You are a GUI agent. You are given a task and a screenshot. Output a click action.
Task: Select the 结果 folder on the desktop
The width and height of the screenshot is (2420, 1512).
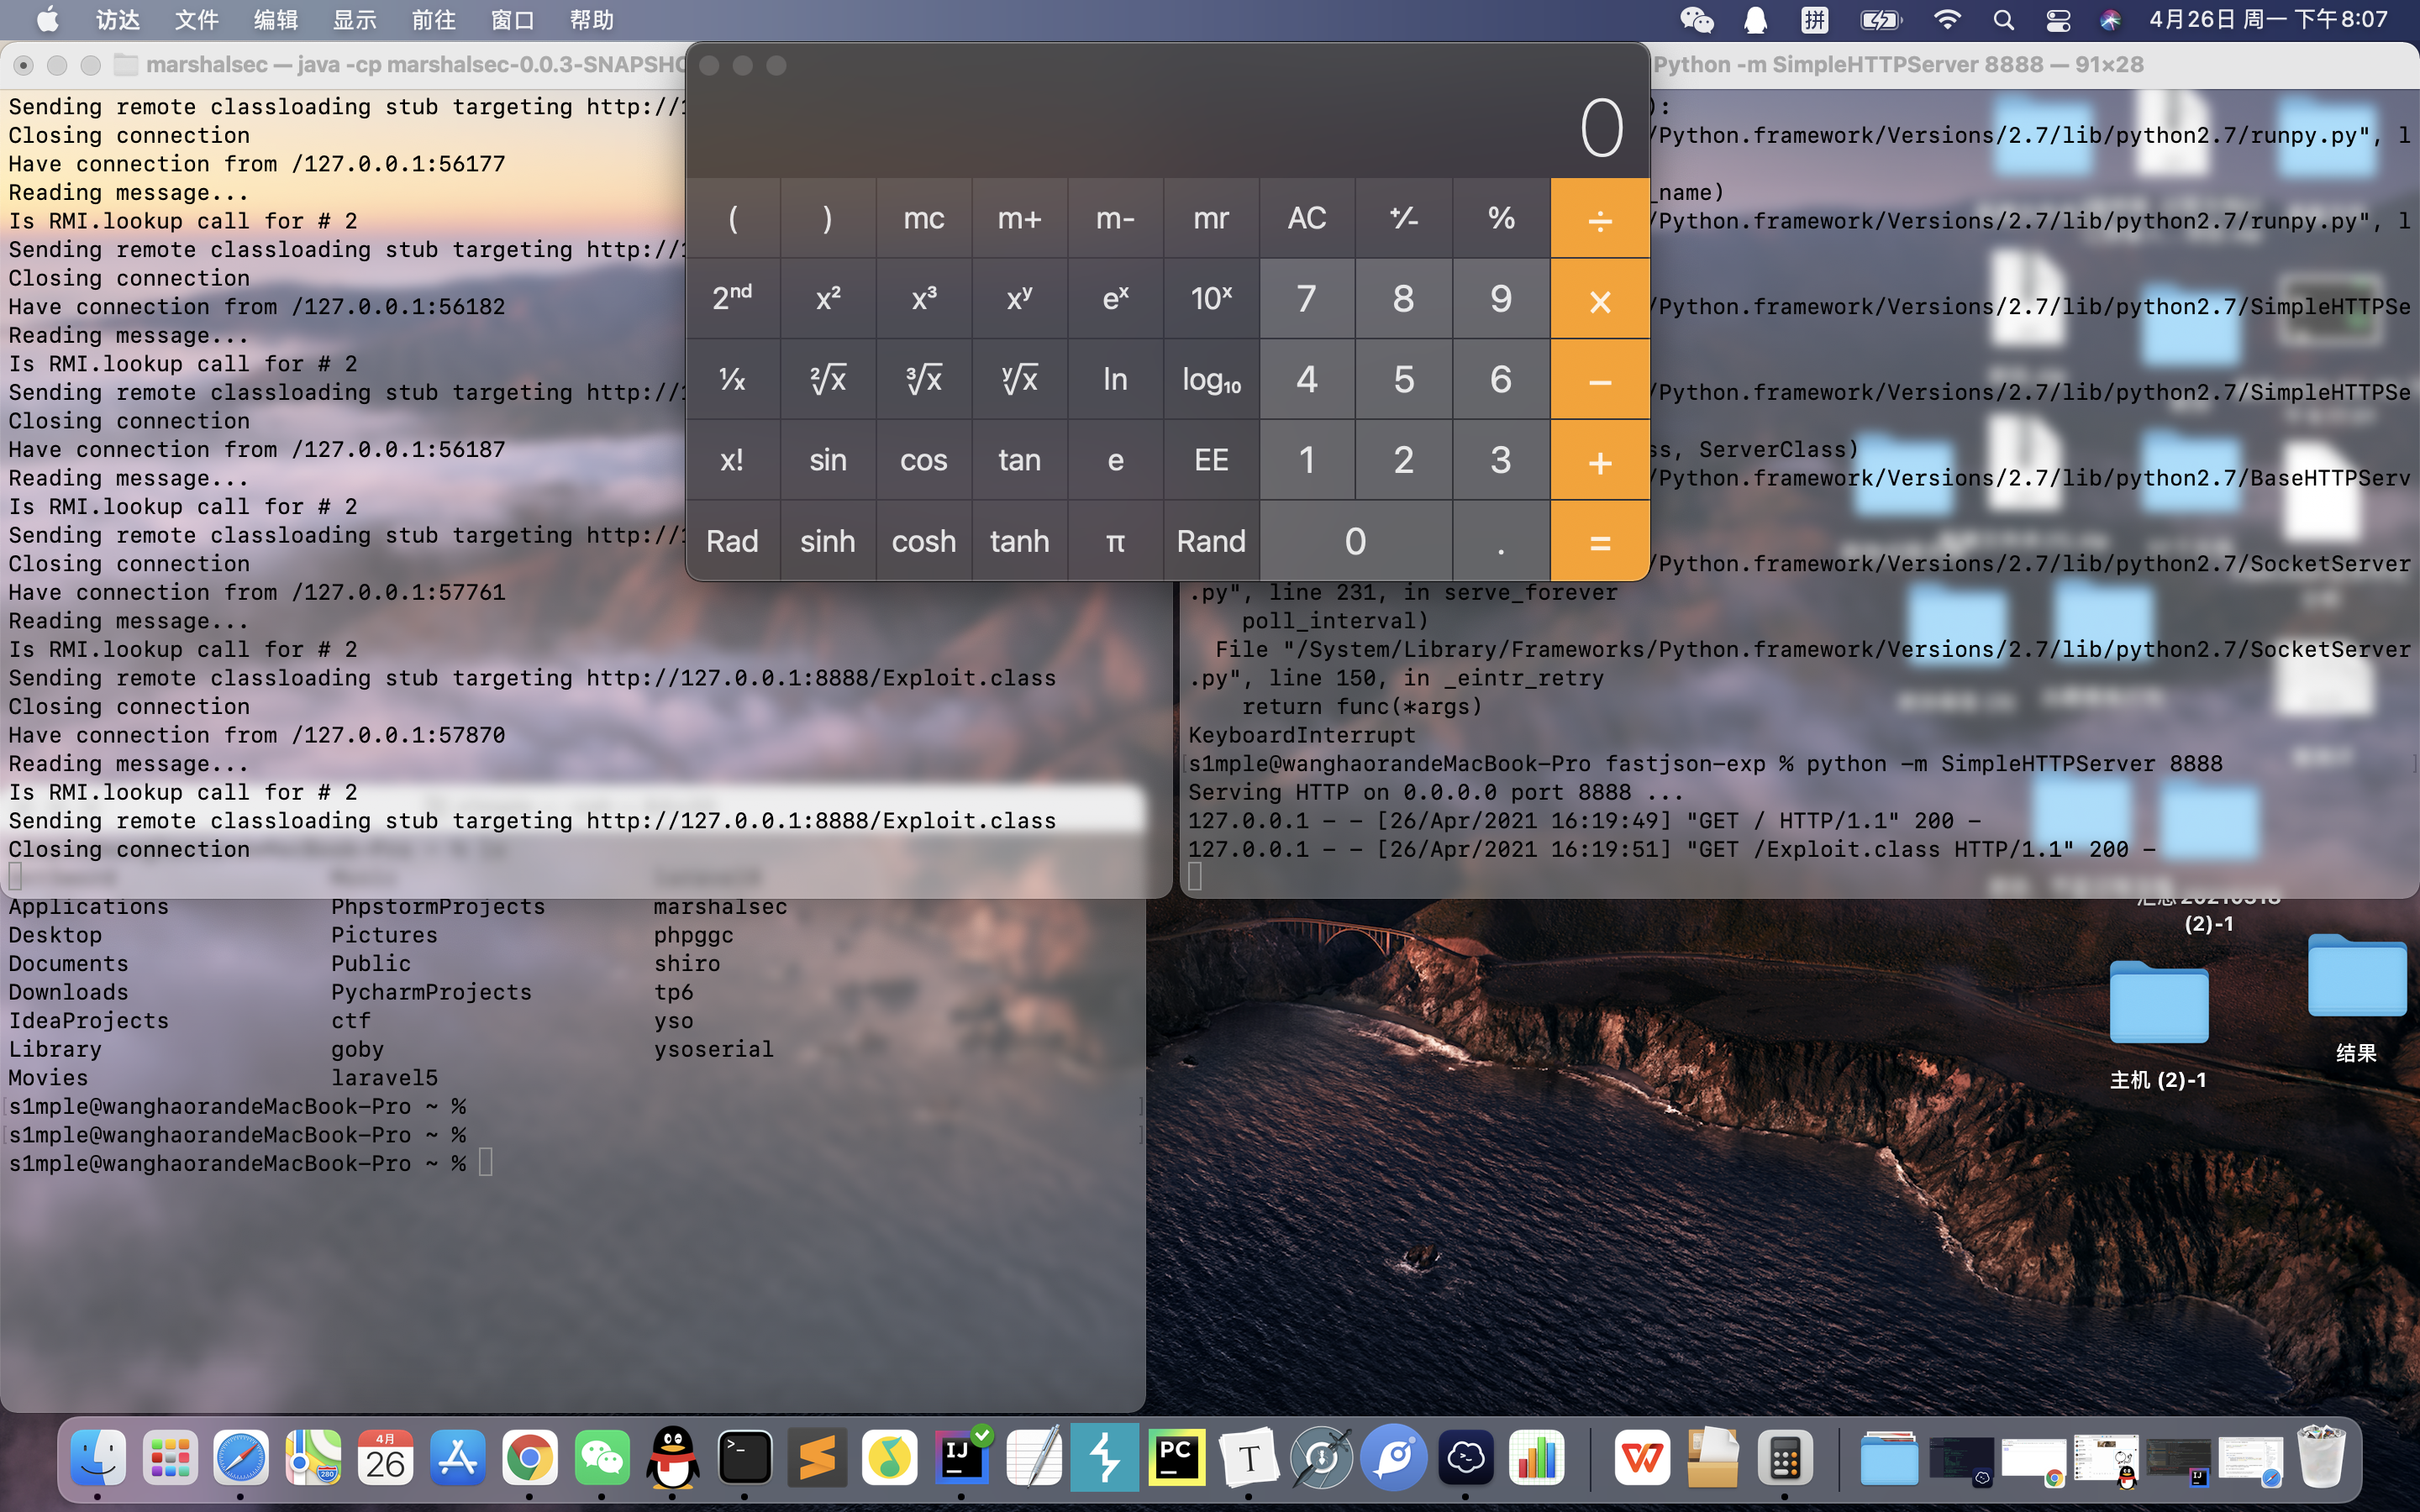pyautogui.click(x=2356, y=997)
